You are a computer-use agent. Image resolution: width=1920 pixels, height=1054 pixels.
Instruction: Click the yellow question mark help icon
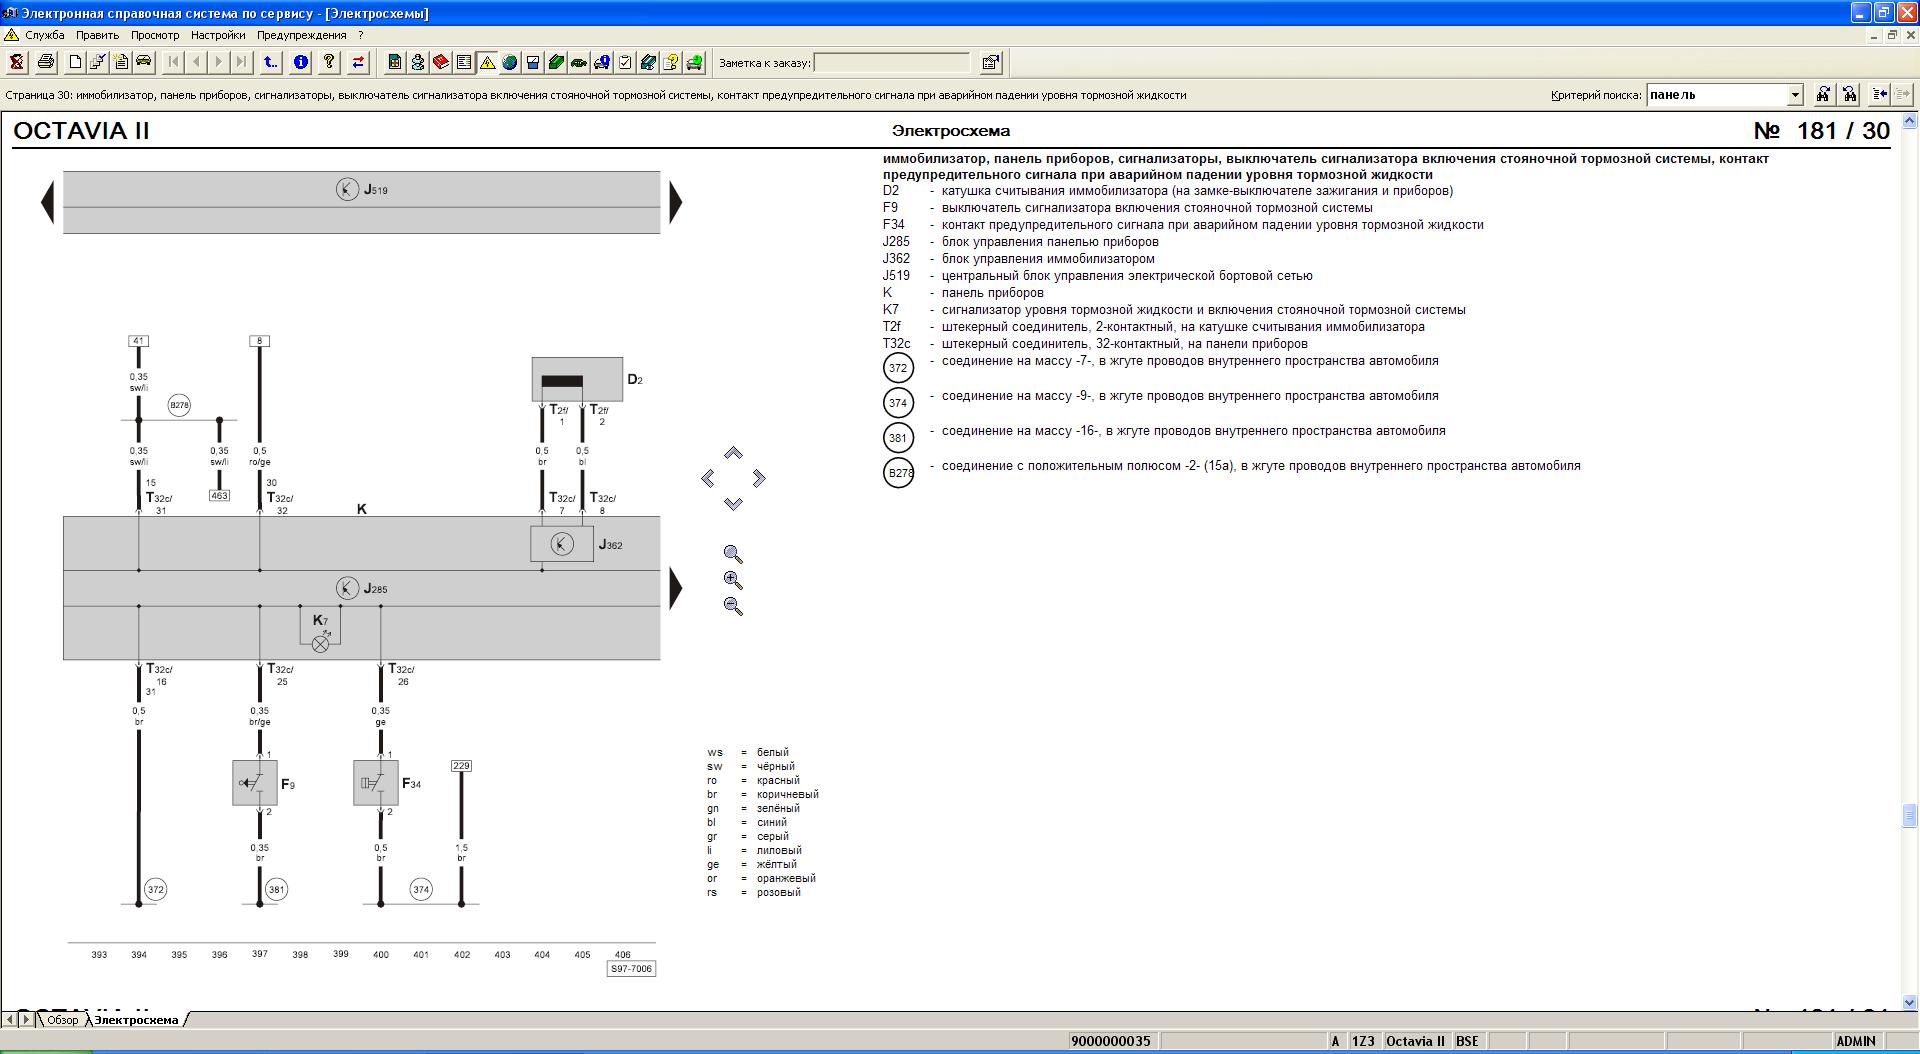(x=329, y=62)
